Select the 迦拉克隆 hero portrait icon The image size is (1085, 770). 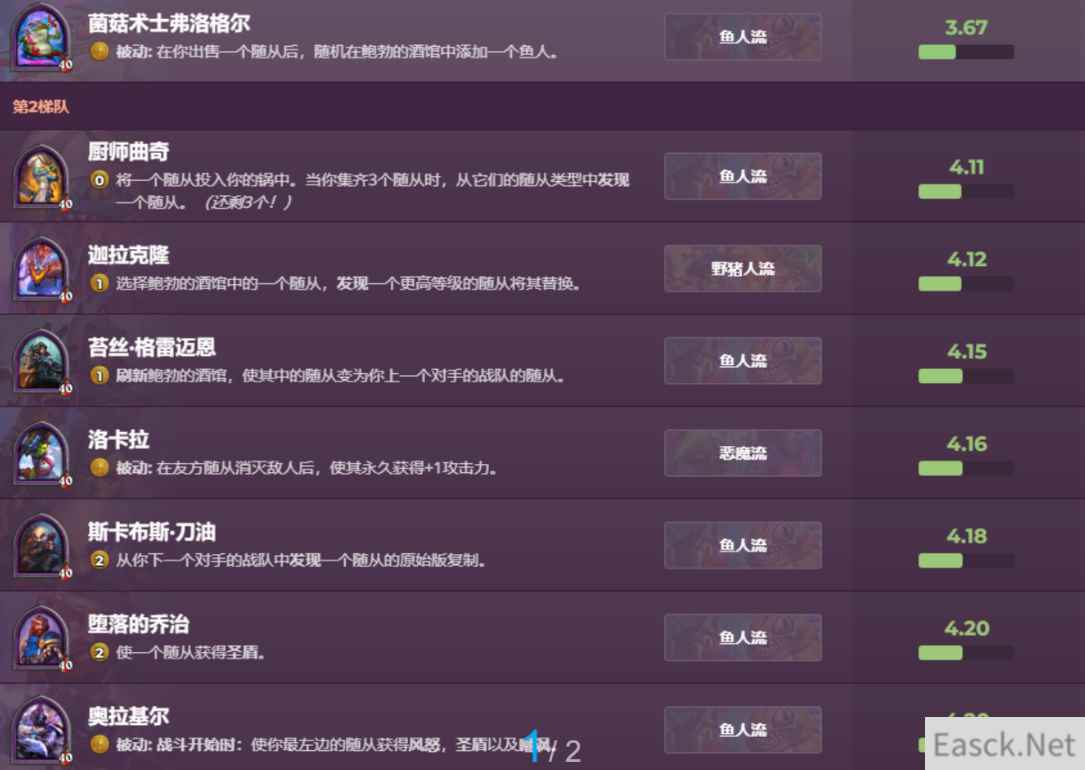[42, 269]
